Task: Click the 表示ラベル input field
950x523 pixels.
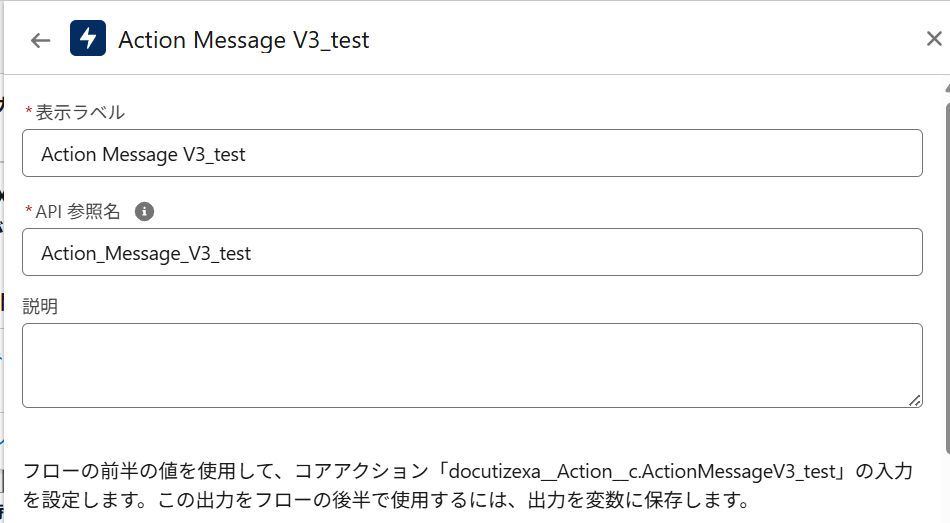Action: pos(471,154)
